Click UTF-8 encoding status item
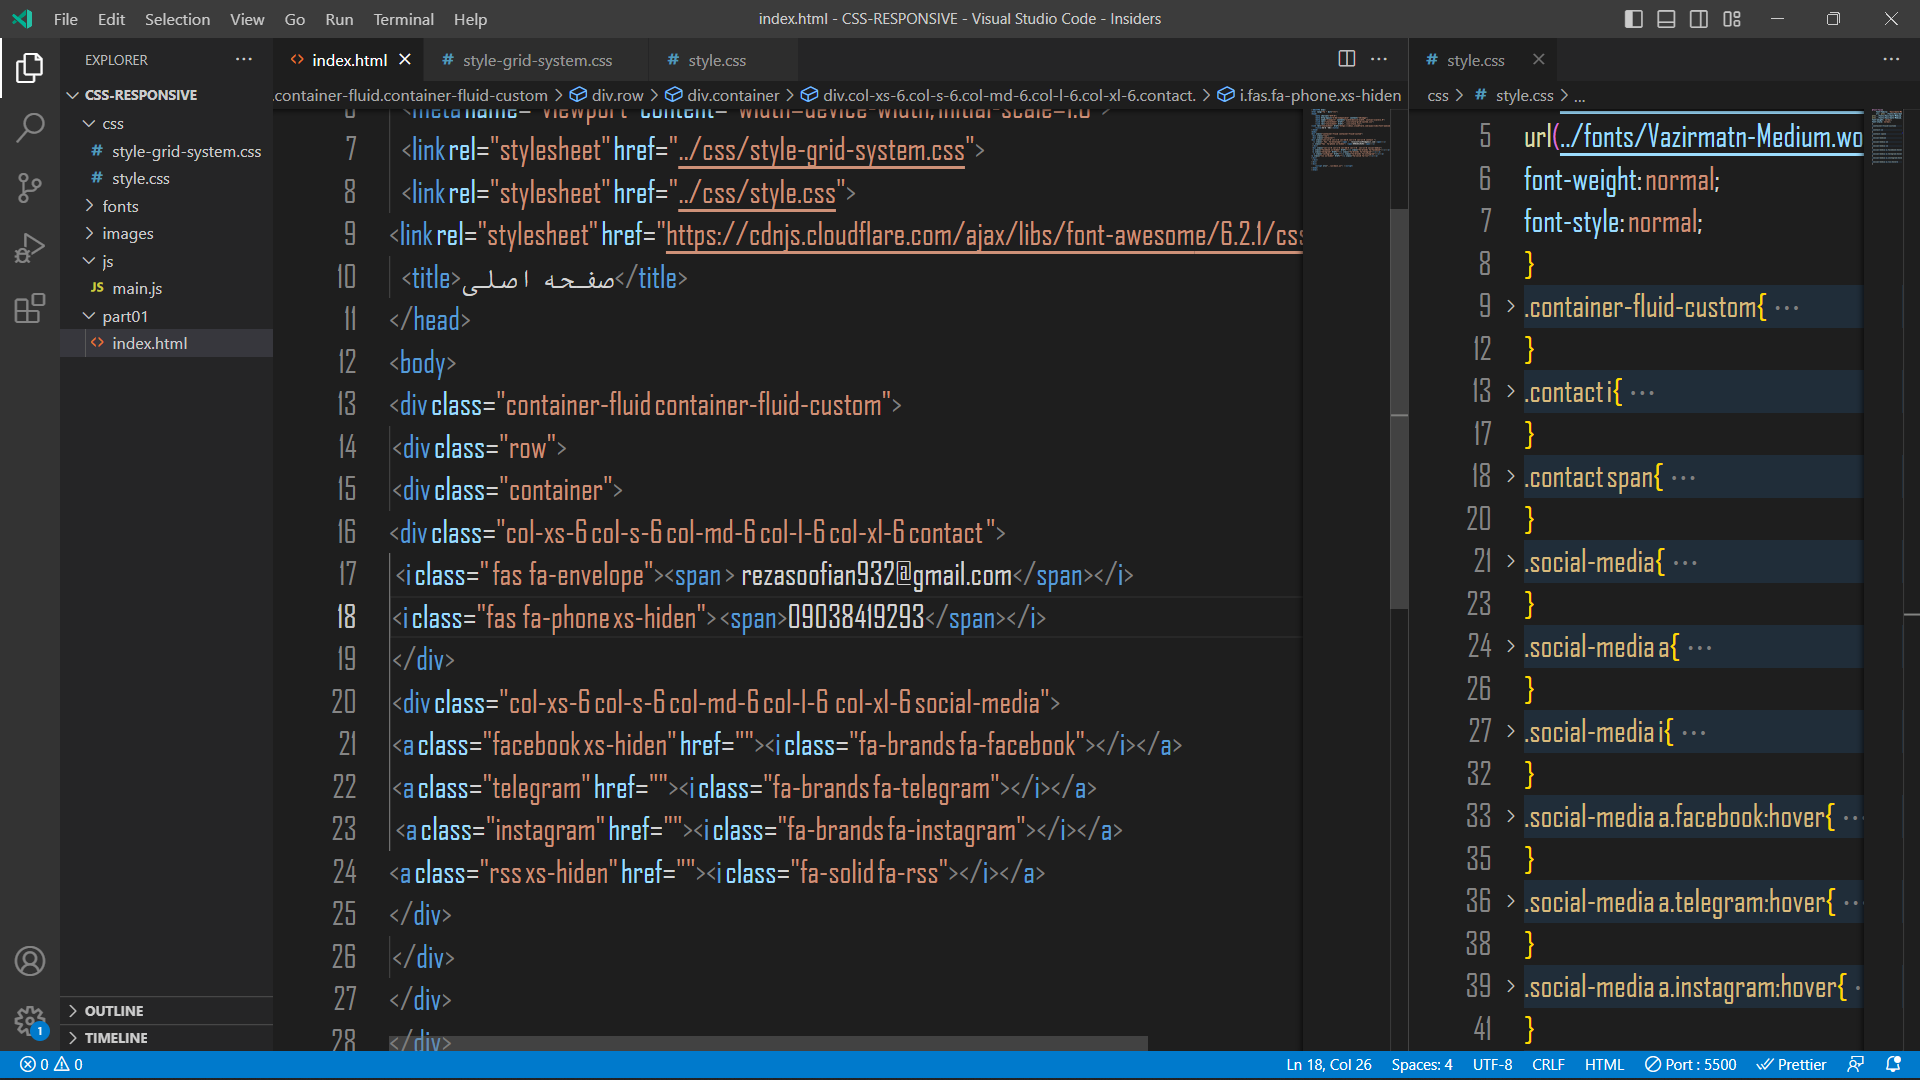Image resolution: width=1920 pixels, height=1080 pixels. pos(1492,1065)
